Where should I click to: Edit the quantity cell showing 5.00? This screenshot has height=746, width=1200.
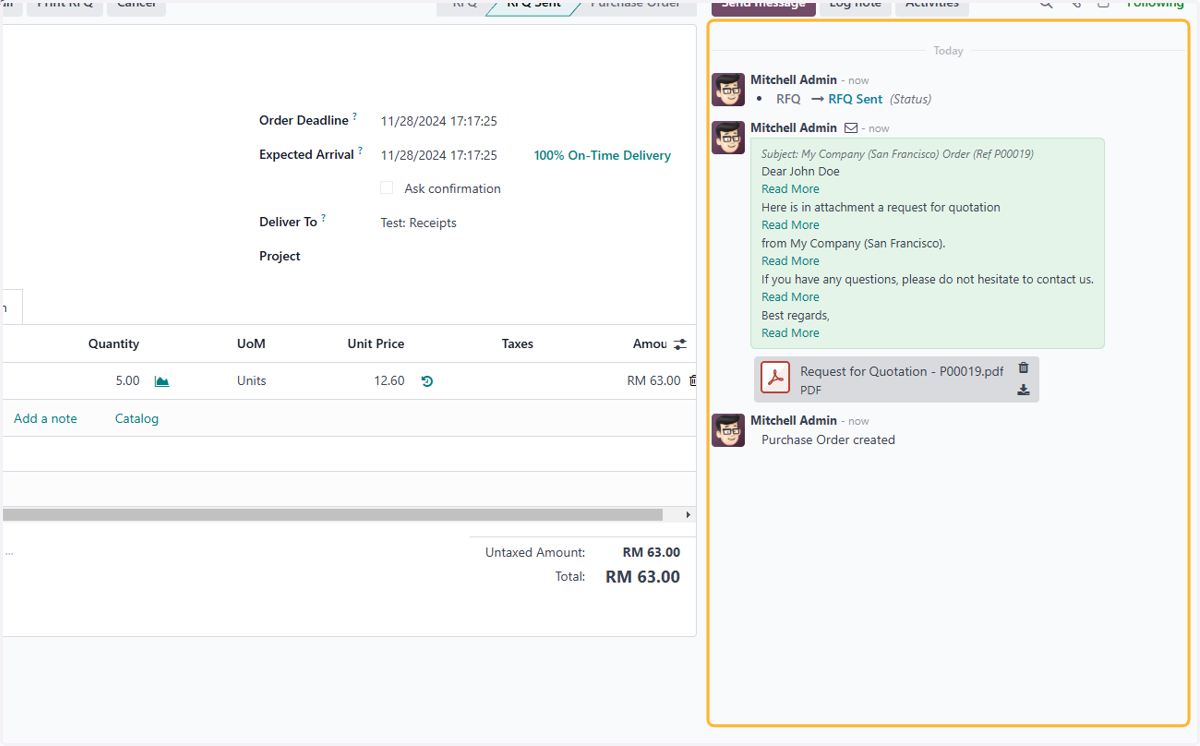click(x=127, y=381)
